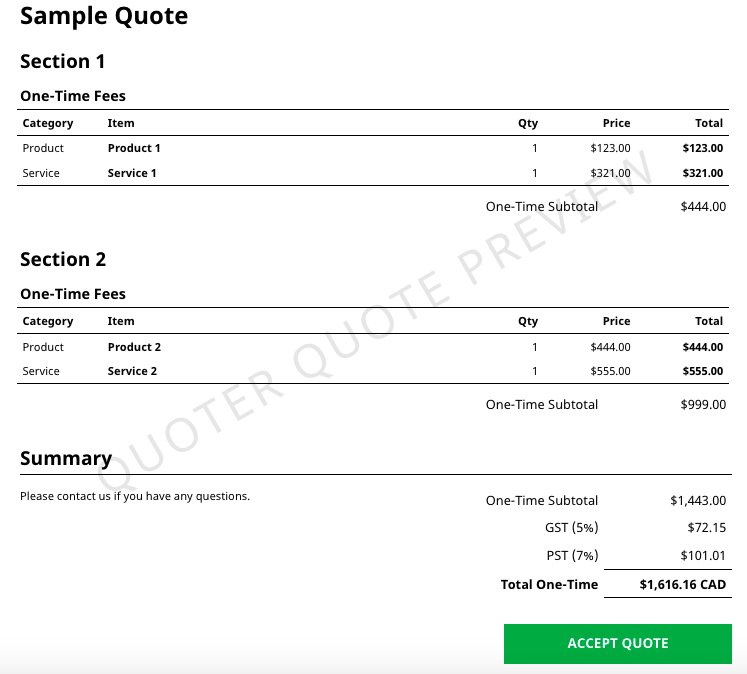Viewport: 747px width, 674px height.
Task: Select the 'Sample Quote' title heading
Action: (x=104, y=17)
